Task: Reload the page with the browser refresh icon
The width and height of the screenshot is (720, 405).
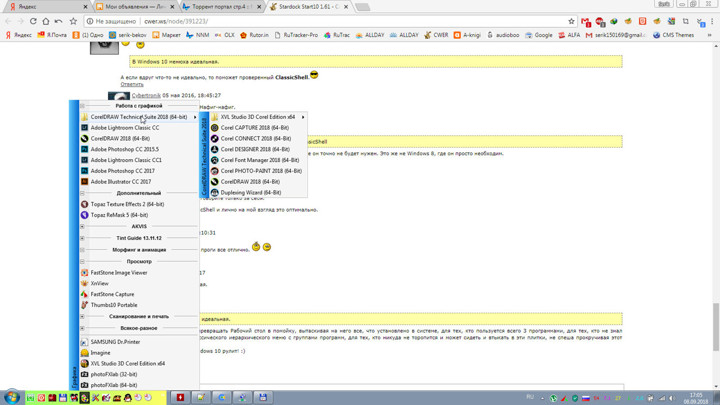Action: pos(33,21)
